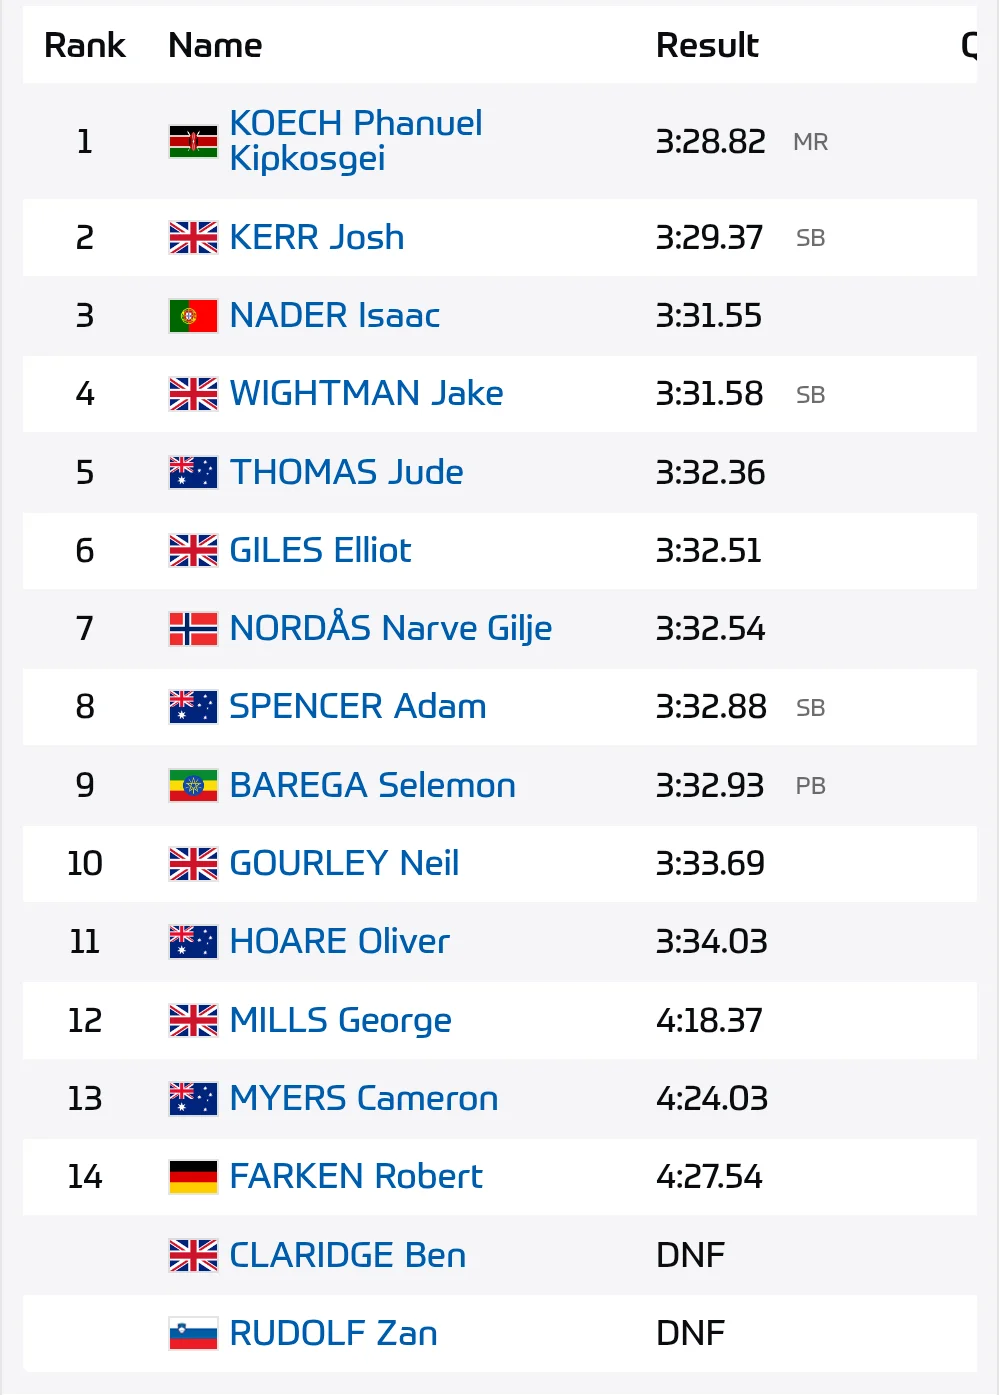Open CLARIDGE Ben profile link

pos(348,1255)
